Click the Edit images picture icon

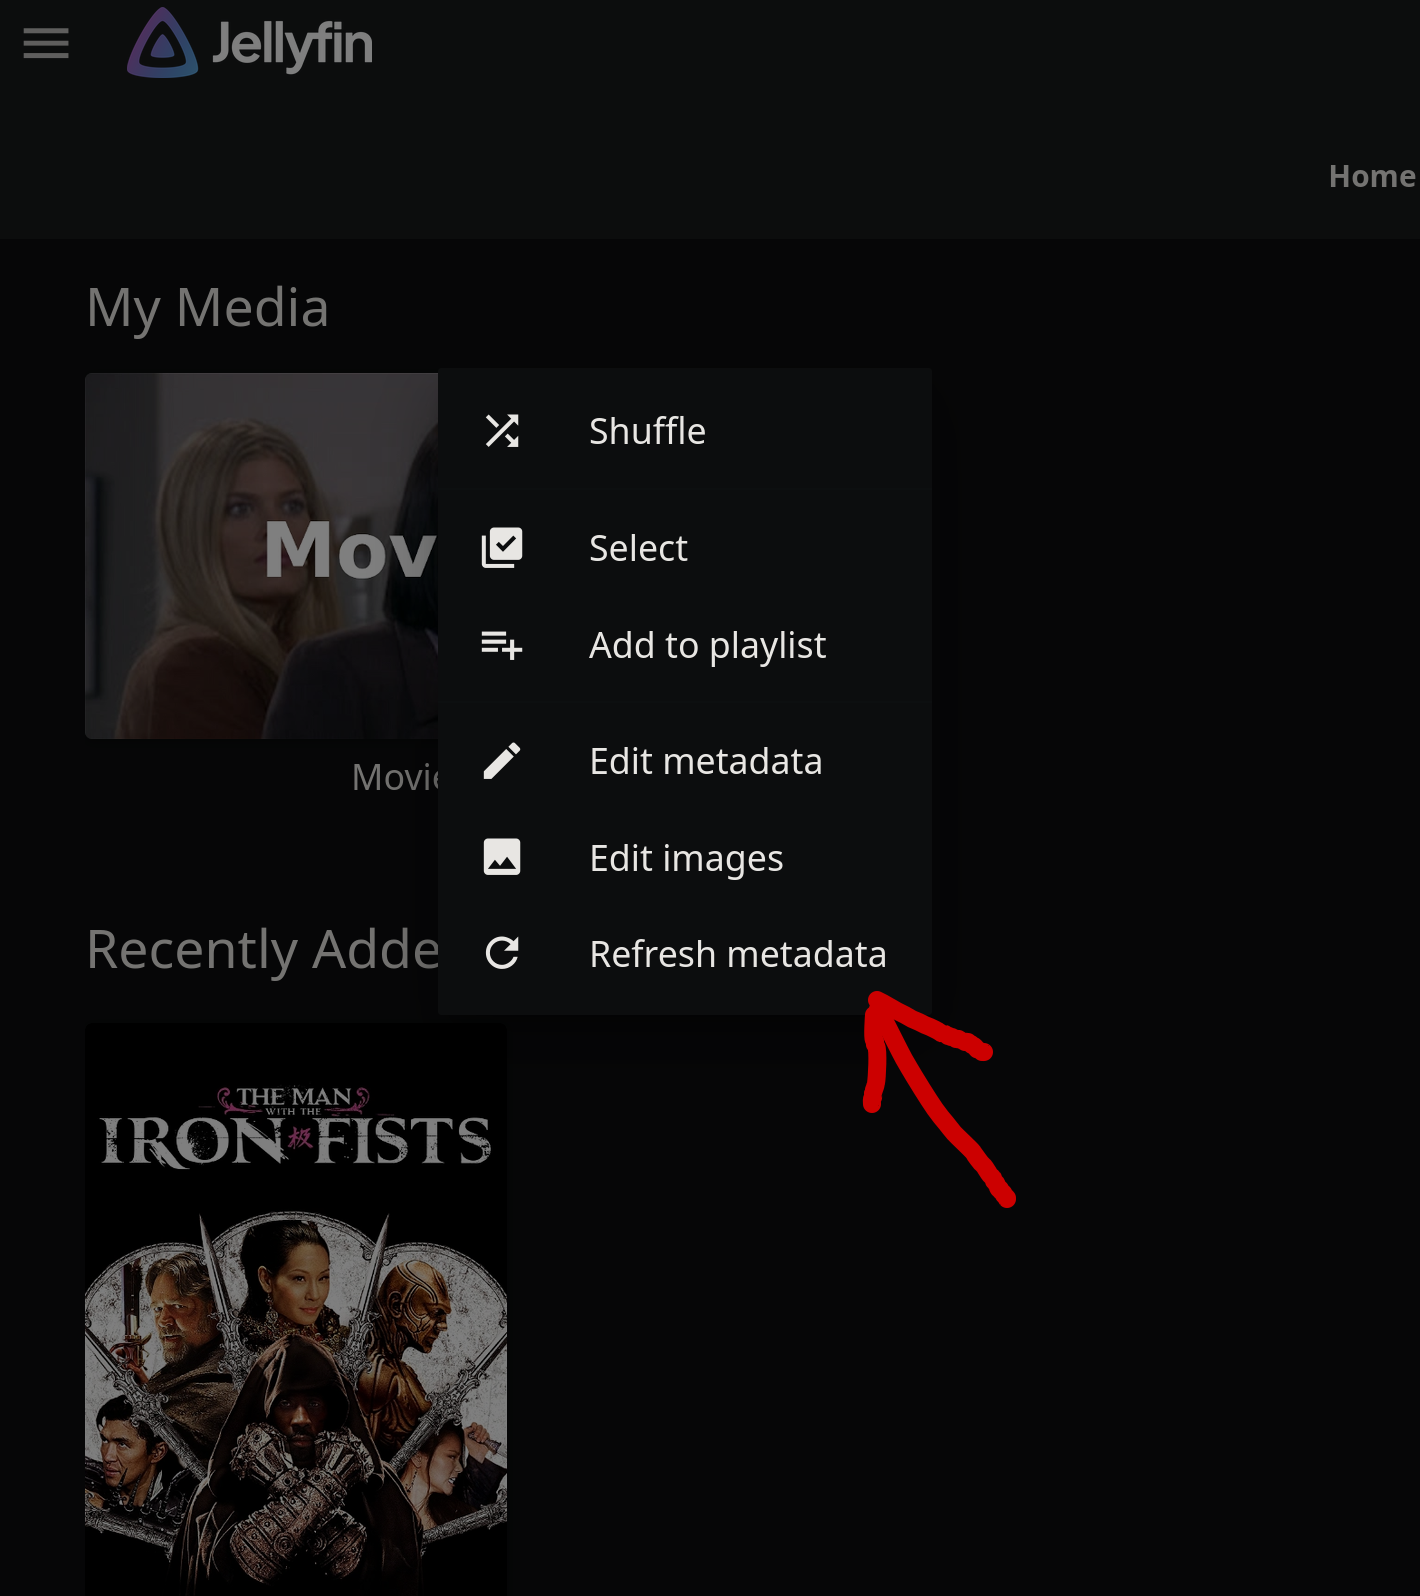[502, 857]
